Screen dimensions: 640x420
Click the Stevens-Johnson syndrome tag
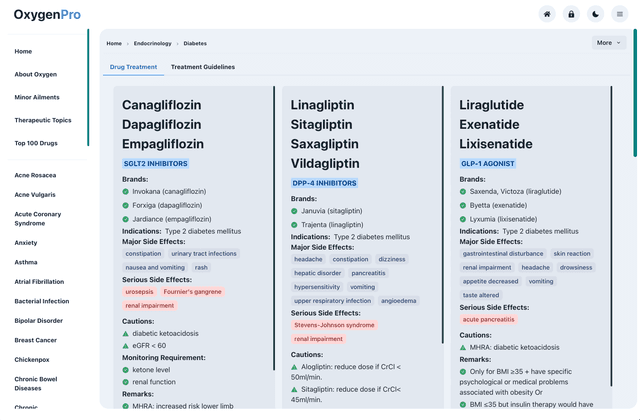point(334,325)
